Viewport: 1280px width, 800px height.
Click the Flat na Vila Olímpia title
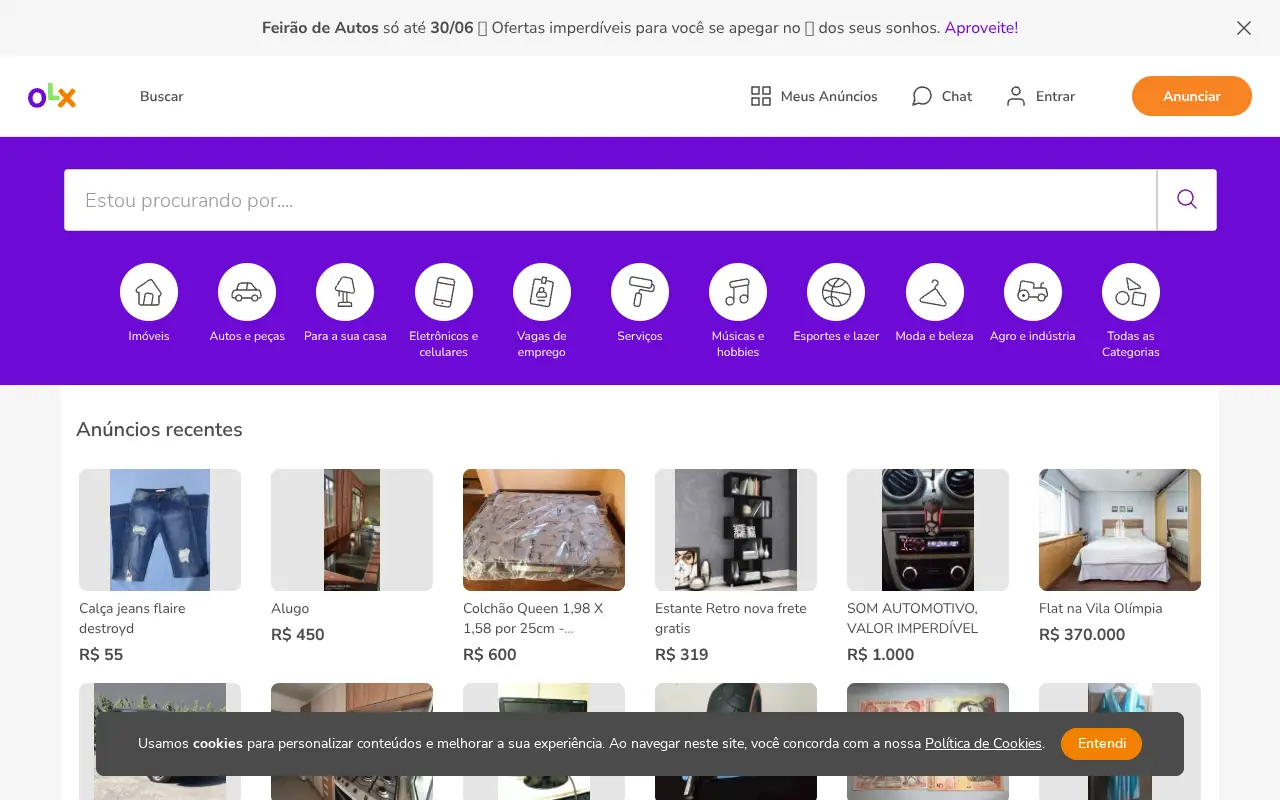click(1100, 608)
